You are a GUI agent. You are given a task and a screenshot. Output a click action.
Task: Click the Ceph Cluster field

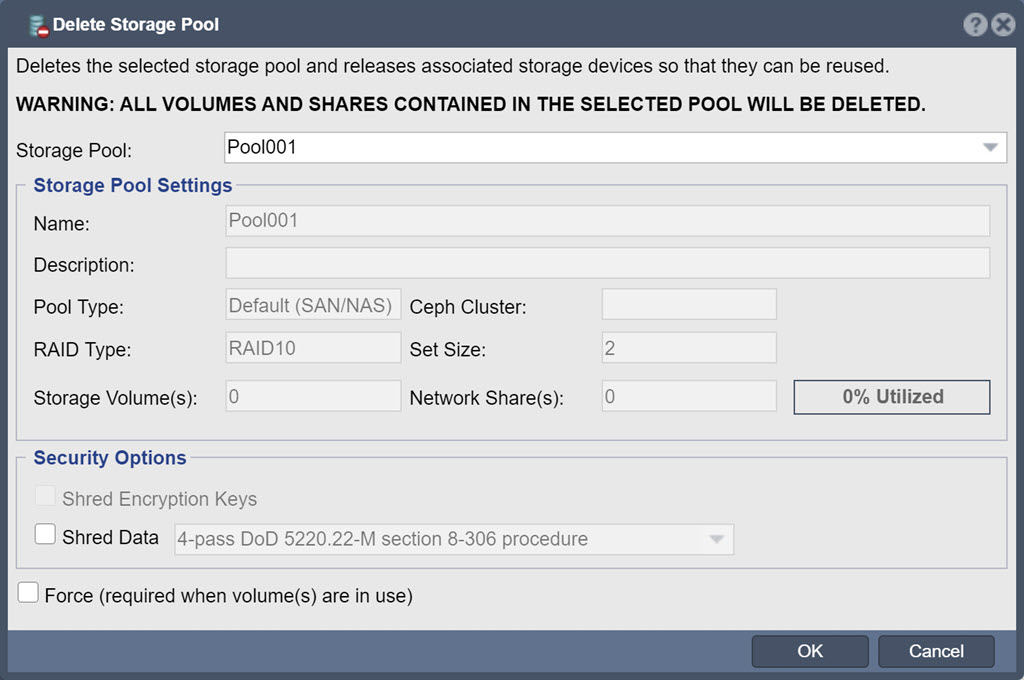coord(689,304)
